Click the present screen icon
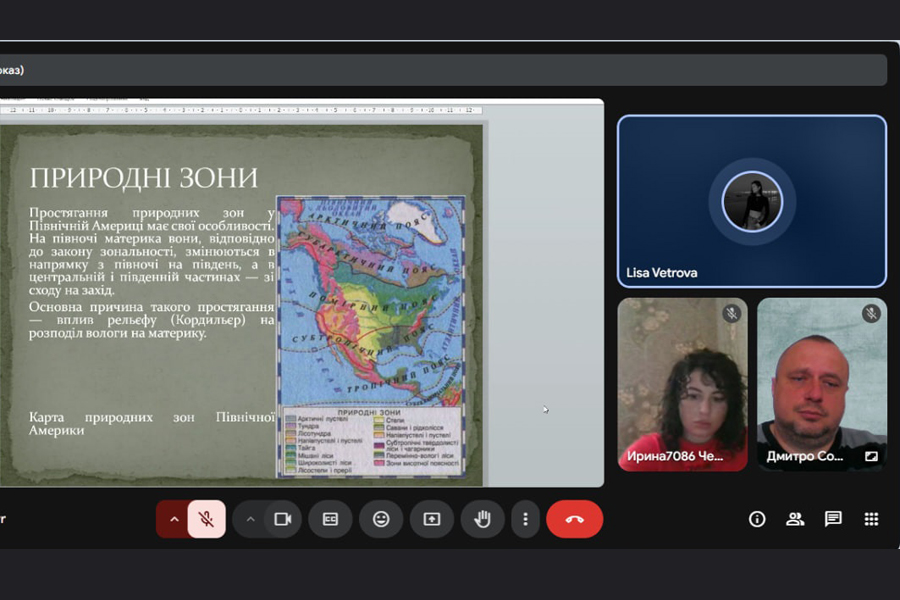Image resolution: width=900 pixels, height=600 pixels. 432,519
